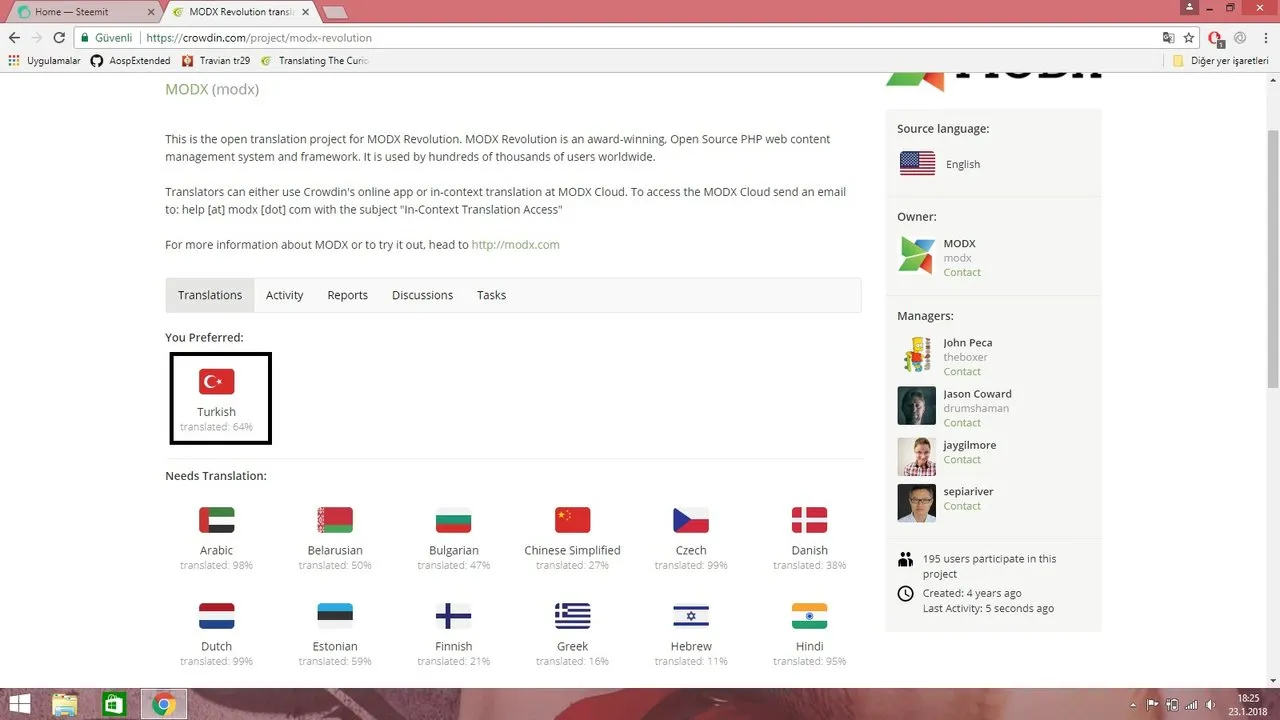Open the Travian tr29 bookmark
Screen dimensions: 1280x720
215,61
